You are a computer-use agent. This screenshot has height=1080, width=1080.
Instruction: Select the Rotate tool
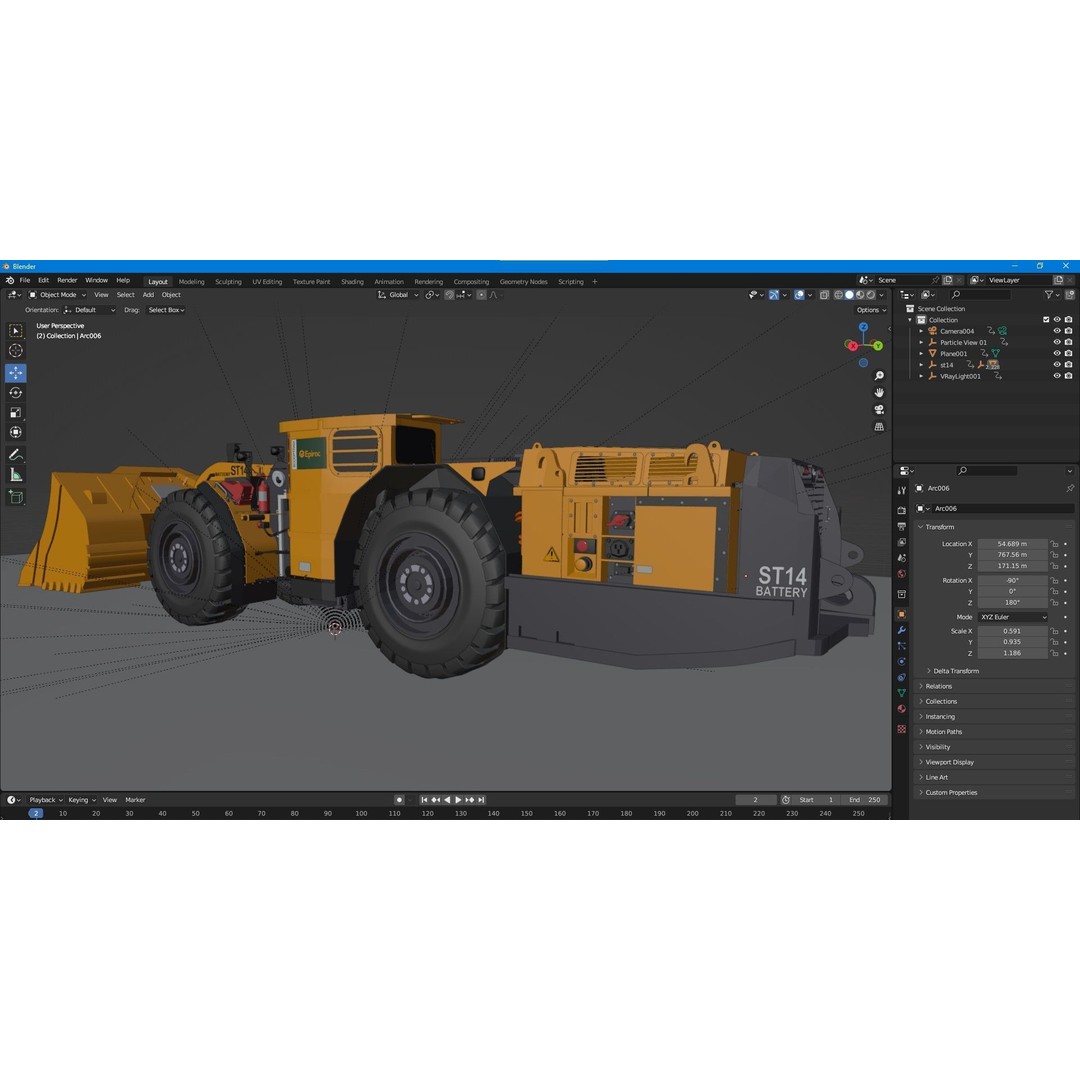[x=16, y=393]
